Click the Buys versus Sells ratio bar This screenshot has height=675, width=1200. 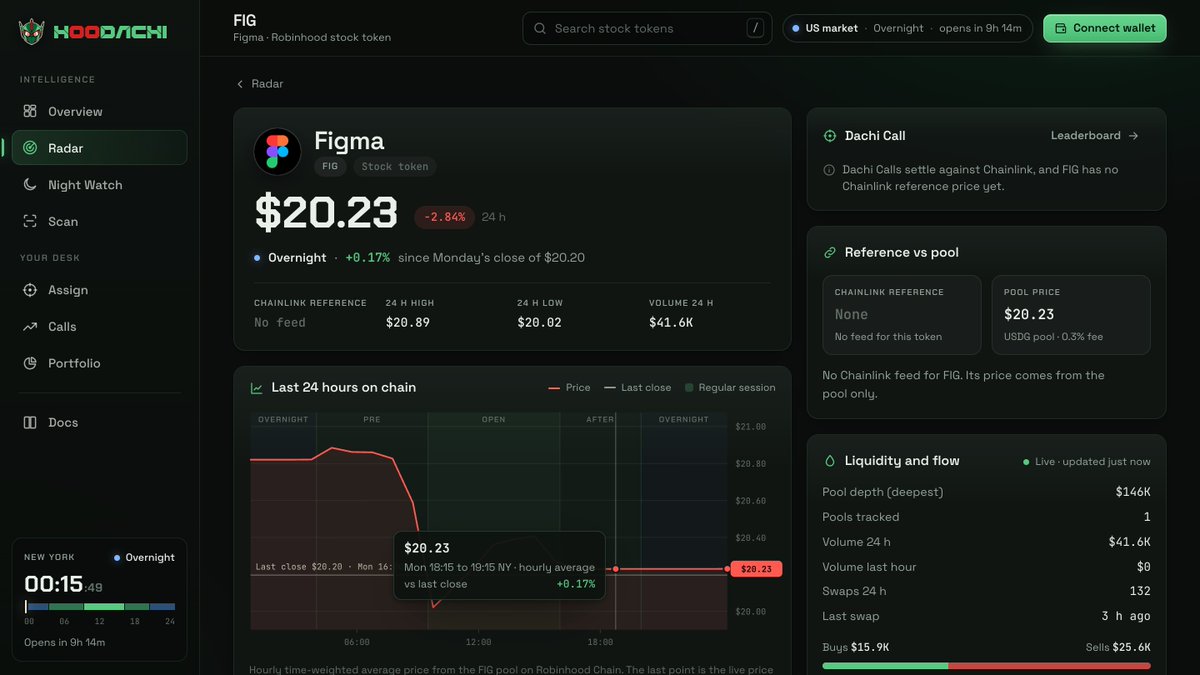pyautogui.click(x=986, y=665)
